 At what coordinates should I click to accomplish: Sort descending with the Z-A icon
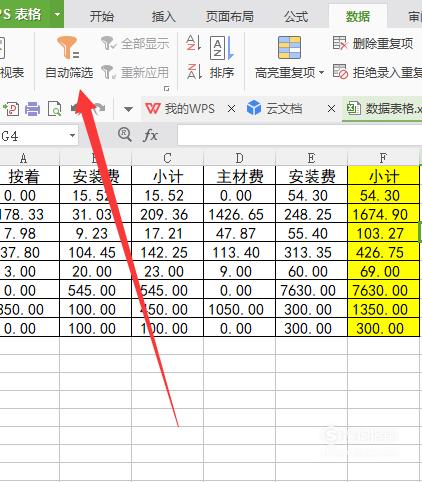[x=193, y=71]
